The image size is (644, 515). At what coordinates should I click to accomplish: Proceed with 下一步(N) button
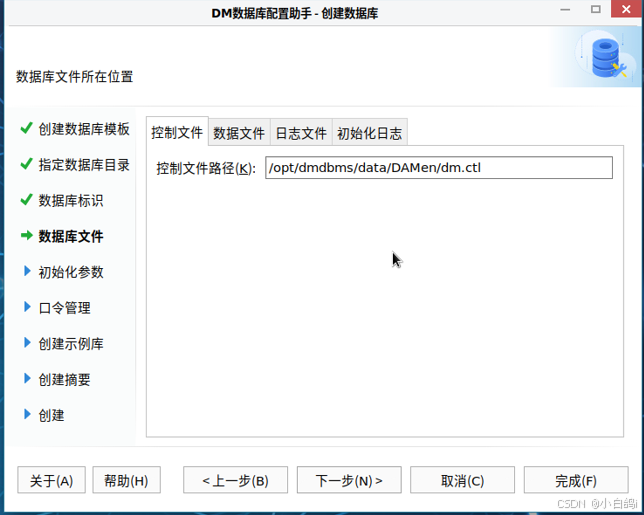(x=349, y=480)
